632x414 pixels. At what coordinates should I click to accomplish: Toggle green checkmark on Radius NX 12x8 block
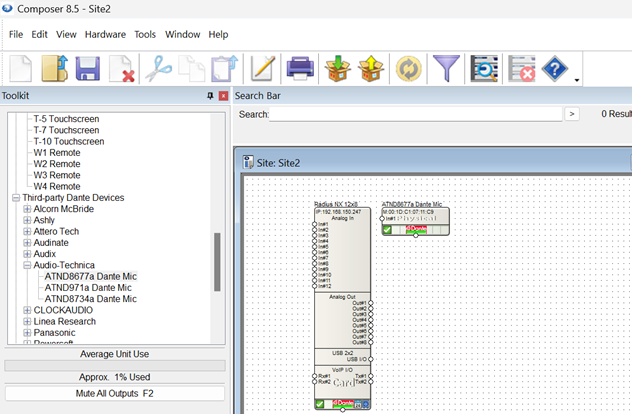pos(319,404)
